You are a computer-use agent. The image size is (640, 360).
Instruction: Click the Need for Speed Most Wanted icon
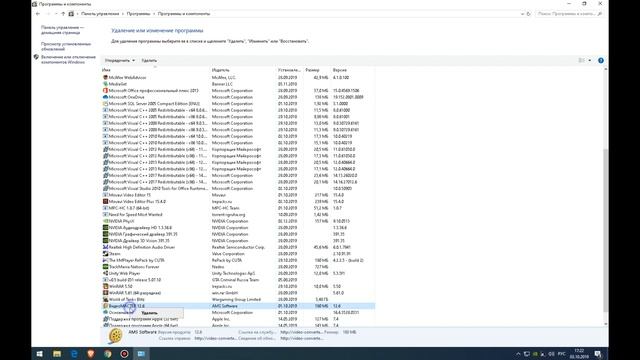[105, 214]
